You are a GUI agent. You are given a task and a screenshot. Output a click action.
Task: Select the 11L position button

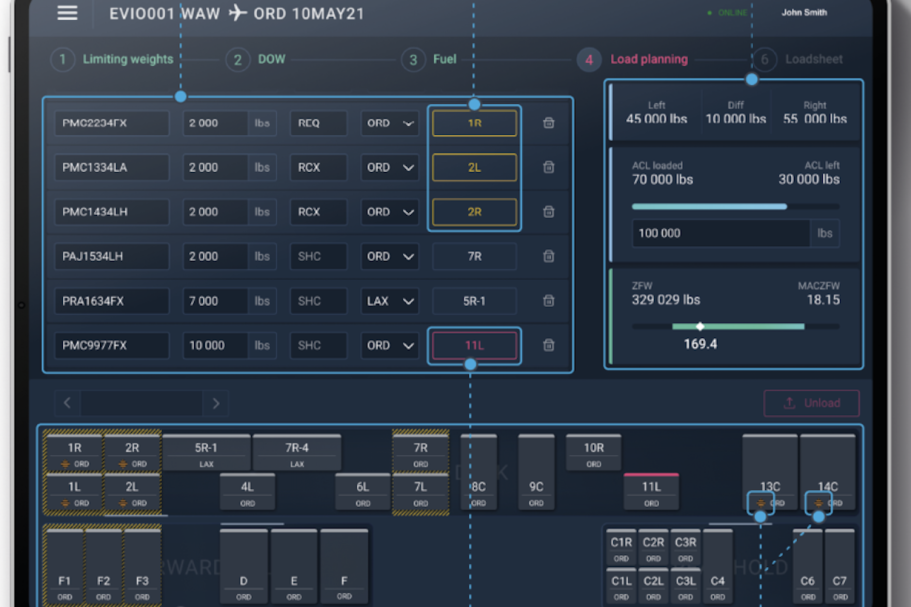[474, 346]
